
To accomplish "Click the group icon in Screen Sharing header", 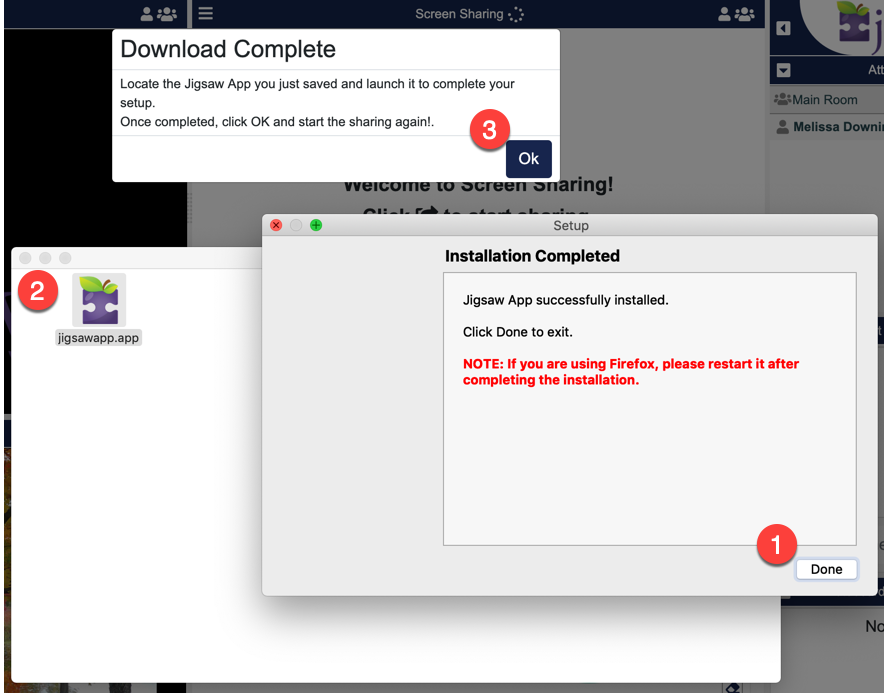I will point(745,14).
